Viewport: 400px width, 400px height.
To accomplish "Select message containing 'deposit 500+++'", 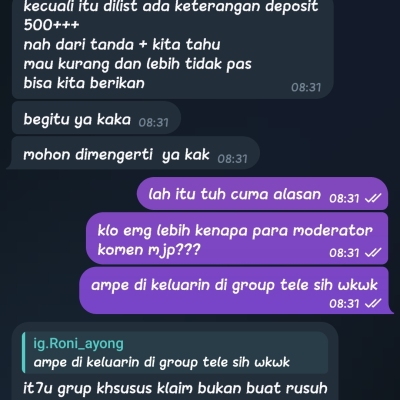I will coord(173,48).
